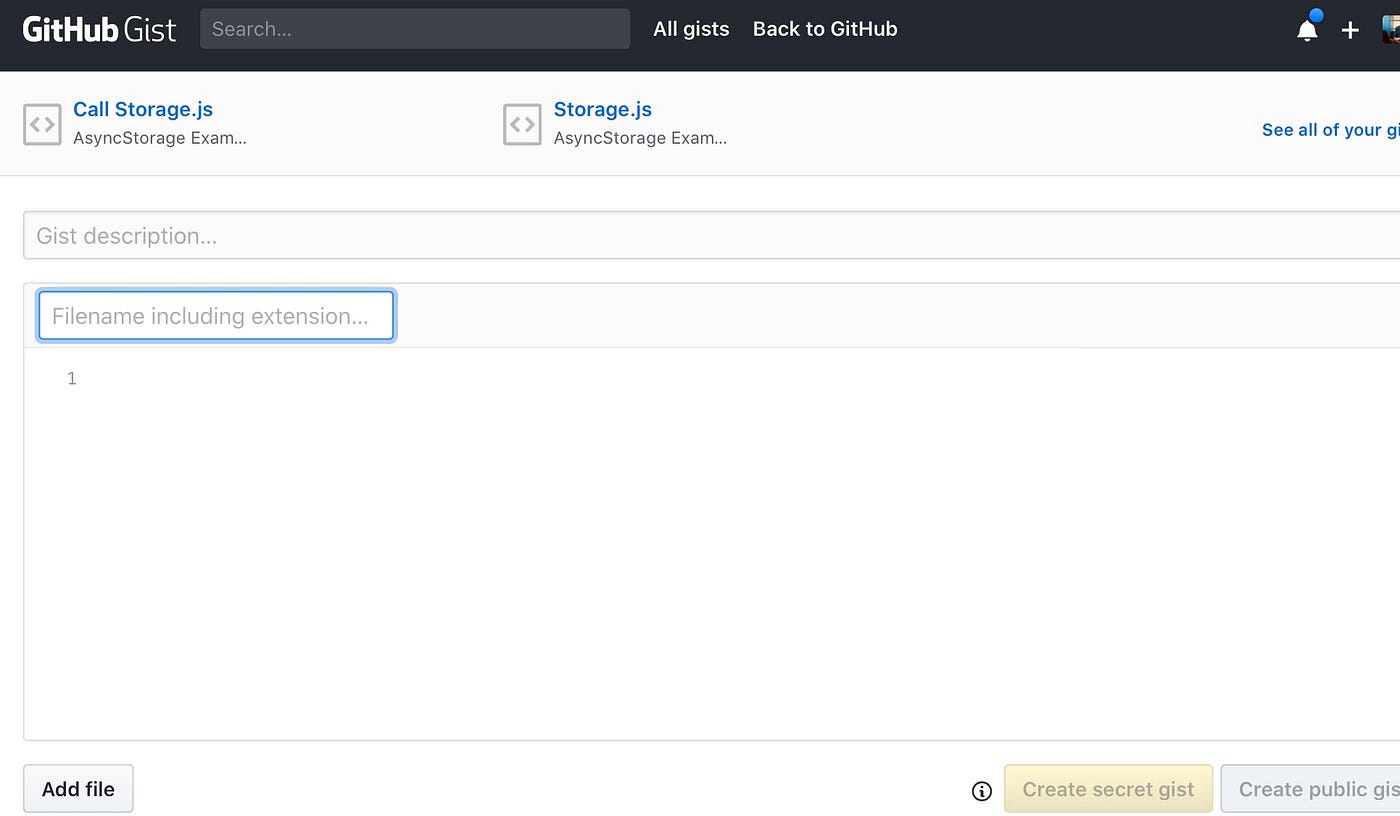The height and width of the screenshot is (816, 1400).
Task: Click the GitHub Gist logo
Action: click(99, 29)
